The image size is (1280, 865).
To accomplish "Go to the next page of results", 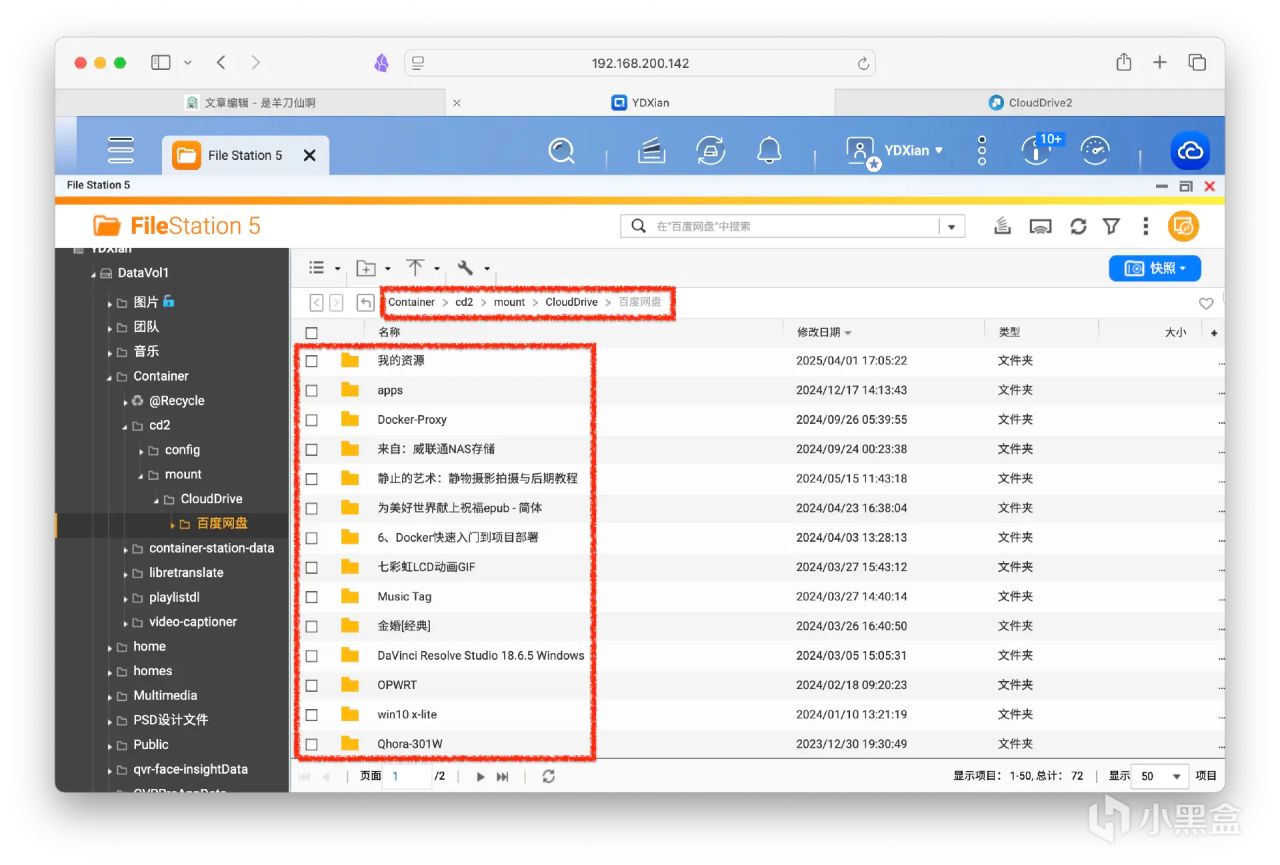I will click(x=480, y=777).
